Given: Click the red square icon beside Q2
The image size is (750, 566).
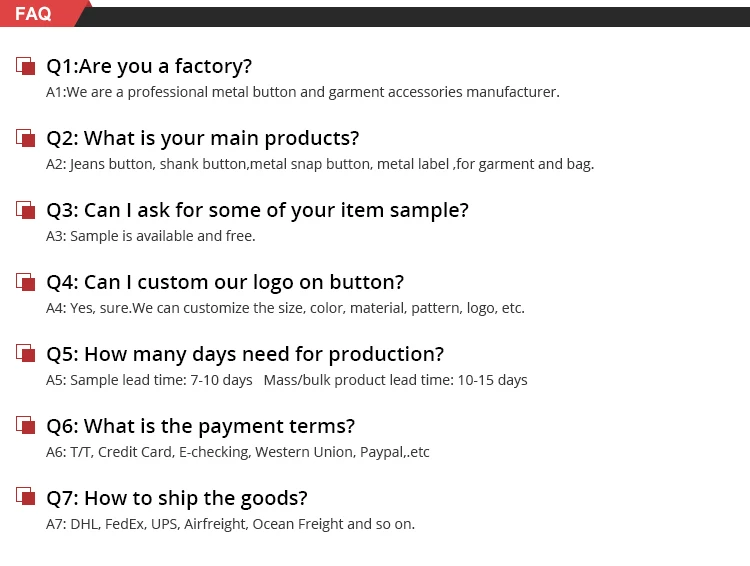Looking at the screenshot, I should click(x=25, y=139).
